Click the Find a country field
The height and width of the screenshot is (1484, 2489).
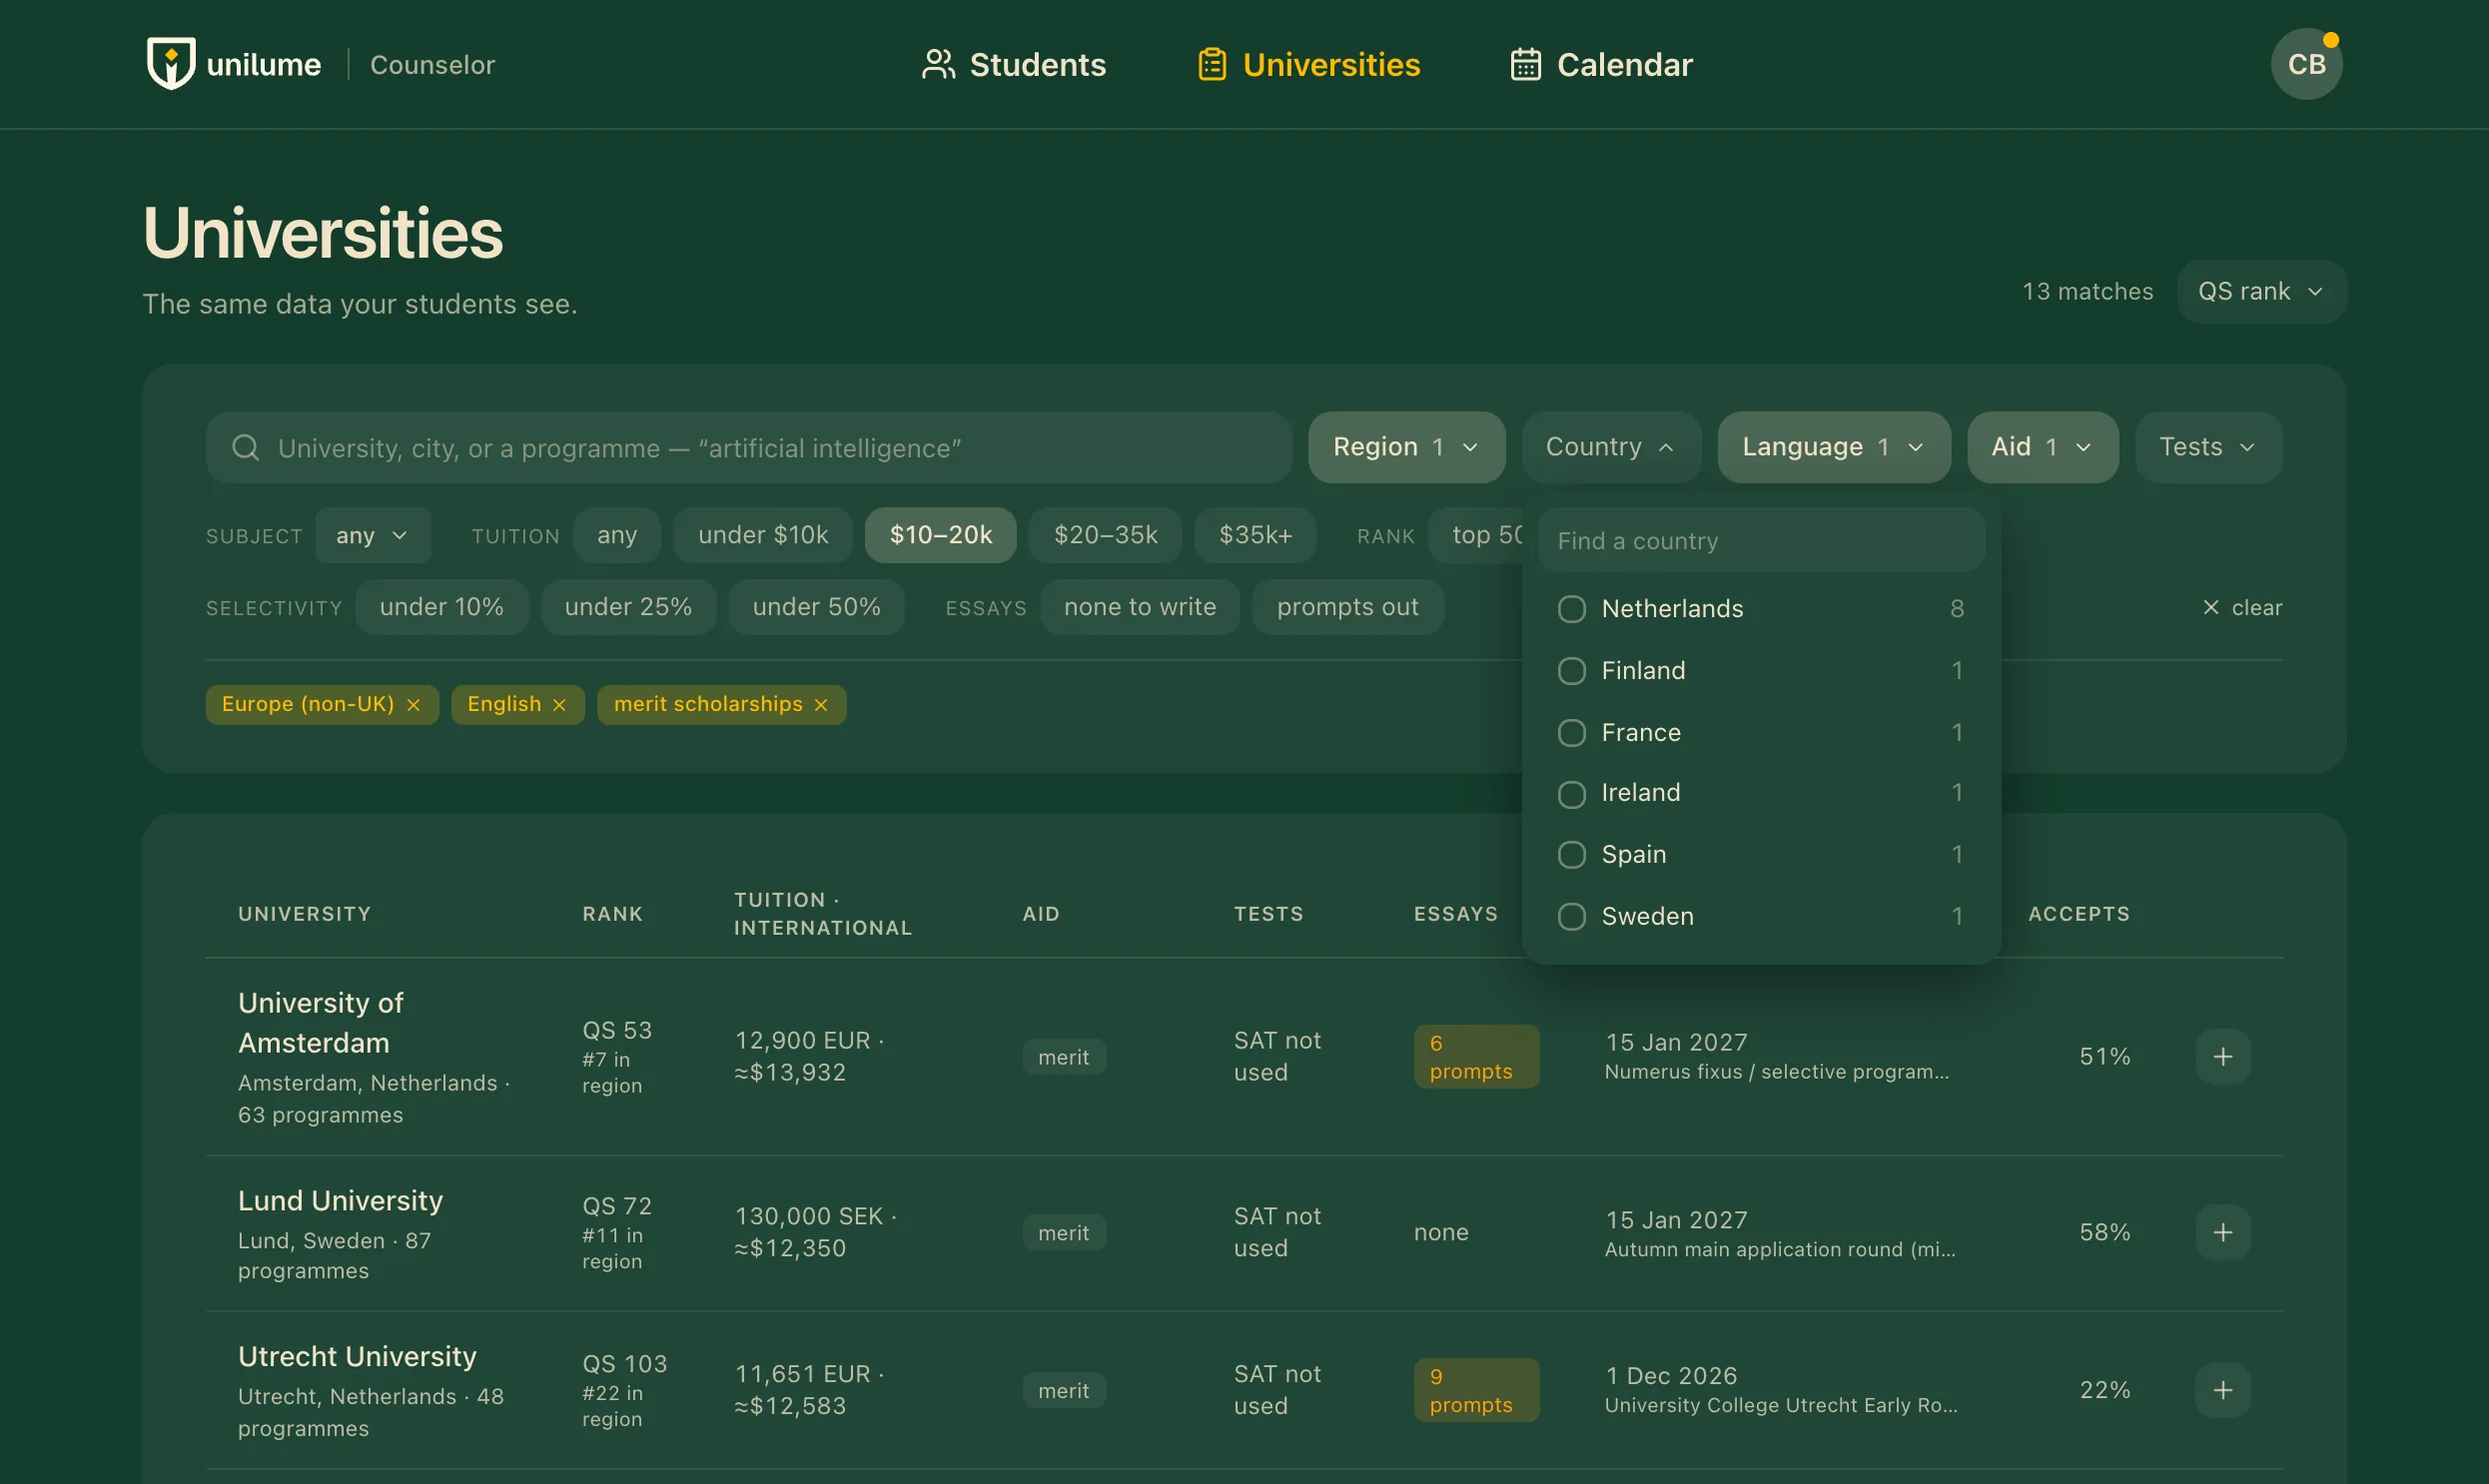tap(1761, 540)
